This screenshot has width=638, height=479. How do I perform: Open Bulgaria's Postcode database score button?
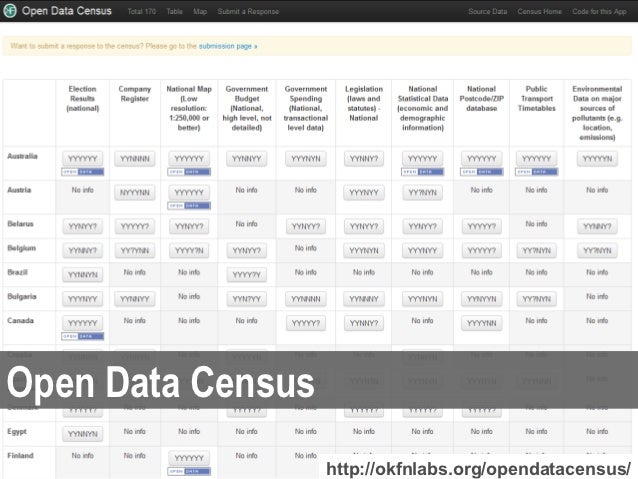point(482,299)
